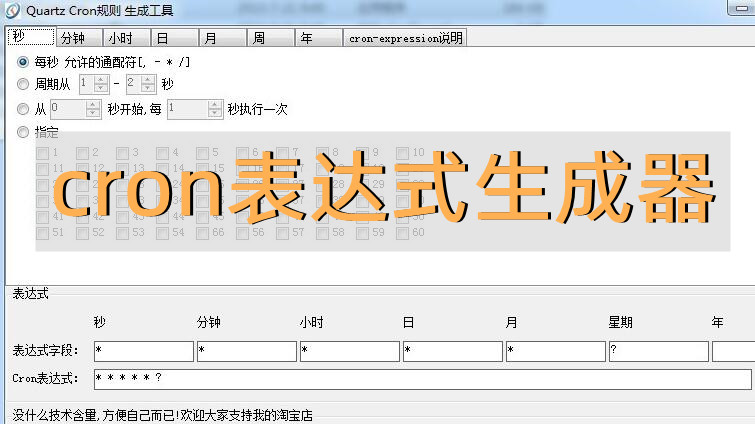
Task: Check the second 53 checkbox
Action: [x=123, y=233]
